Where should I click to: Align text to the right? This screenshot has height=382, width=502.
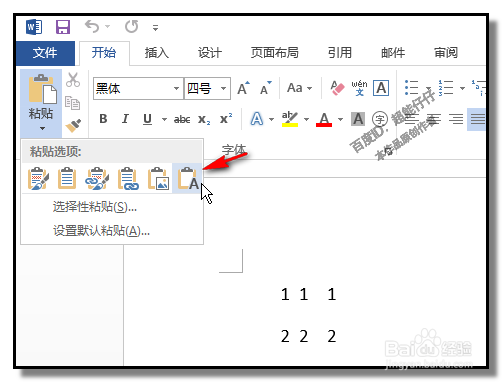tap(456, 119)
